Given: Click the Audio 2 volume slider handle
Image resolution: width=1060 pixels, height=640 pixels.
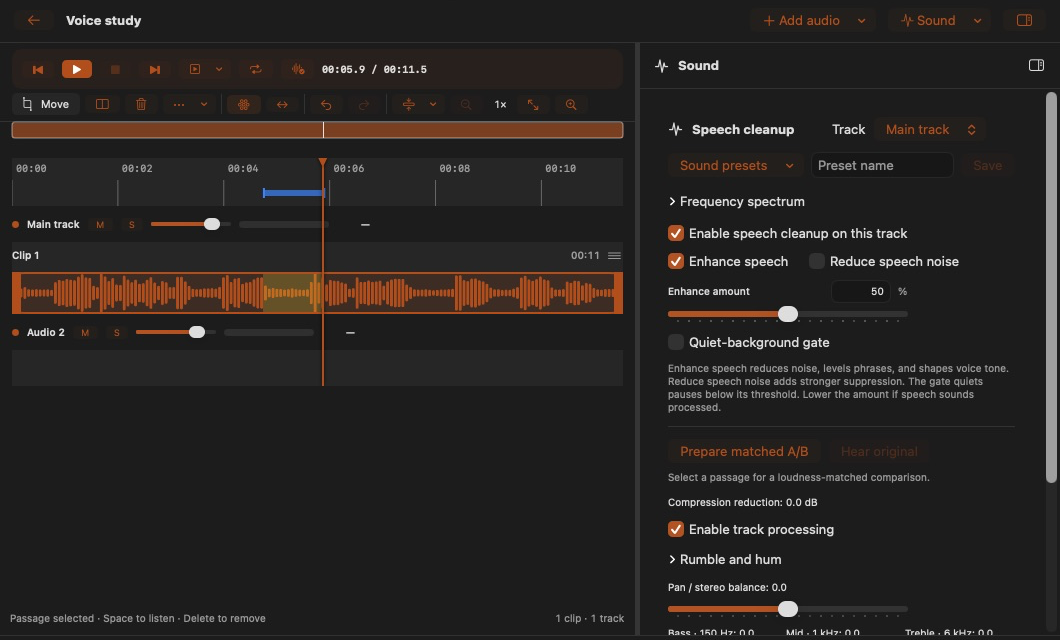Looking at the screenshot, I should point(197,332).
